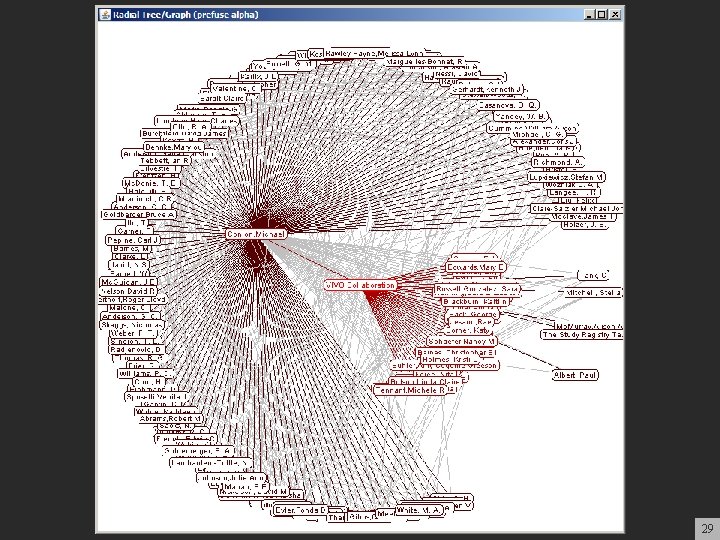This screenshot has width=720, height=540.
Task: Select the Valentine, C node
Action: coord(236,88)
